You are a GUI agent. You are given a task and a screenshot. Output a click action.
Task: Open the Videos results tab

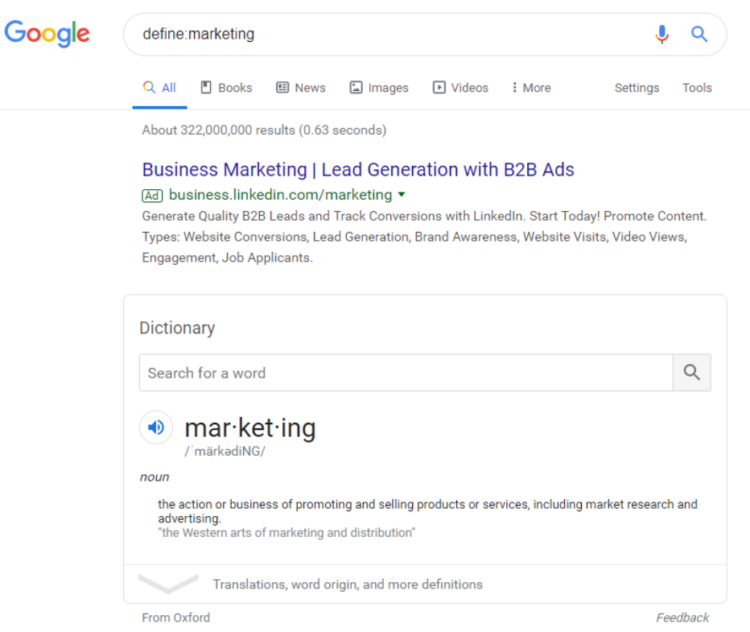(460, 88)
